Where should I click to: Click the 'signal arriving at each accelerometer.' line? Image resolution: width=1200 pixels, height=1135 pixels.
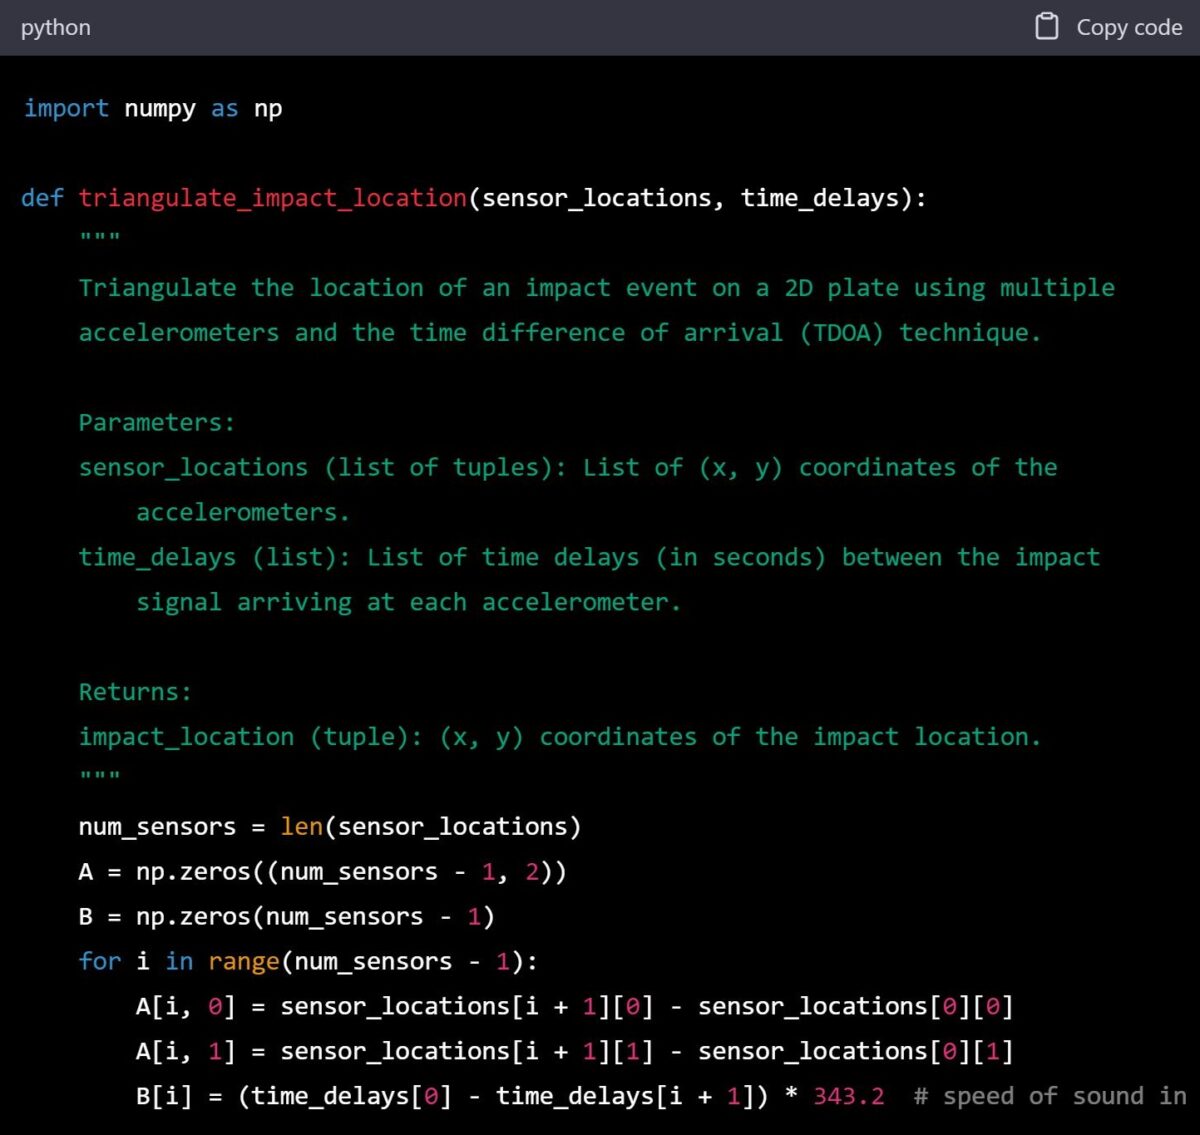[408, 603]
